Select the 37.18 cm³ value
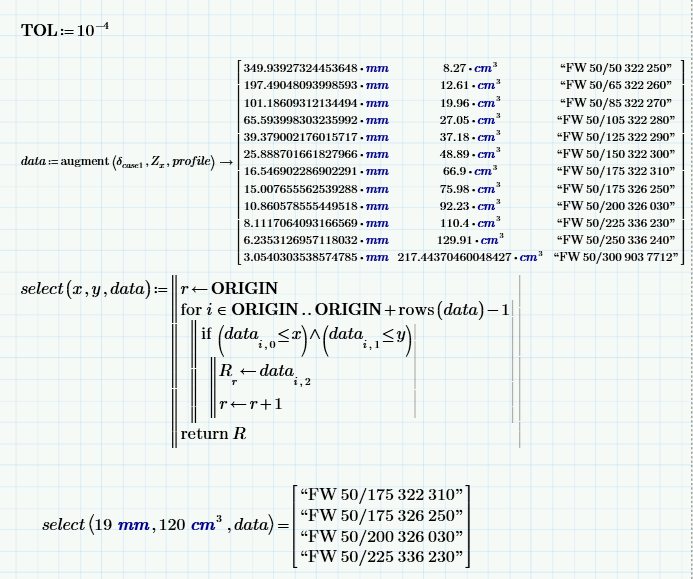 coord(470,137)
